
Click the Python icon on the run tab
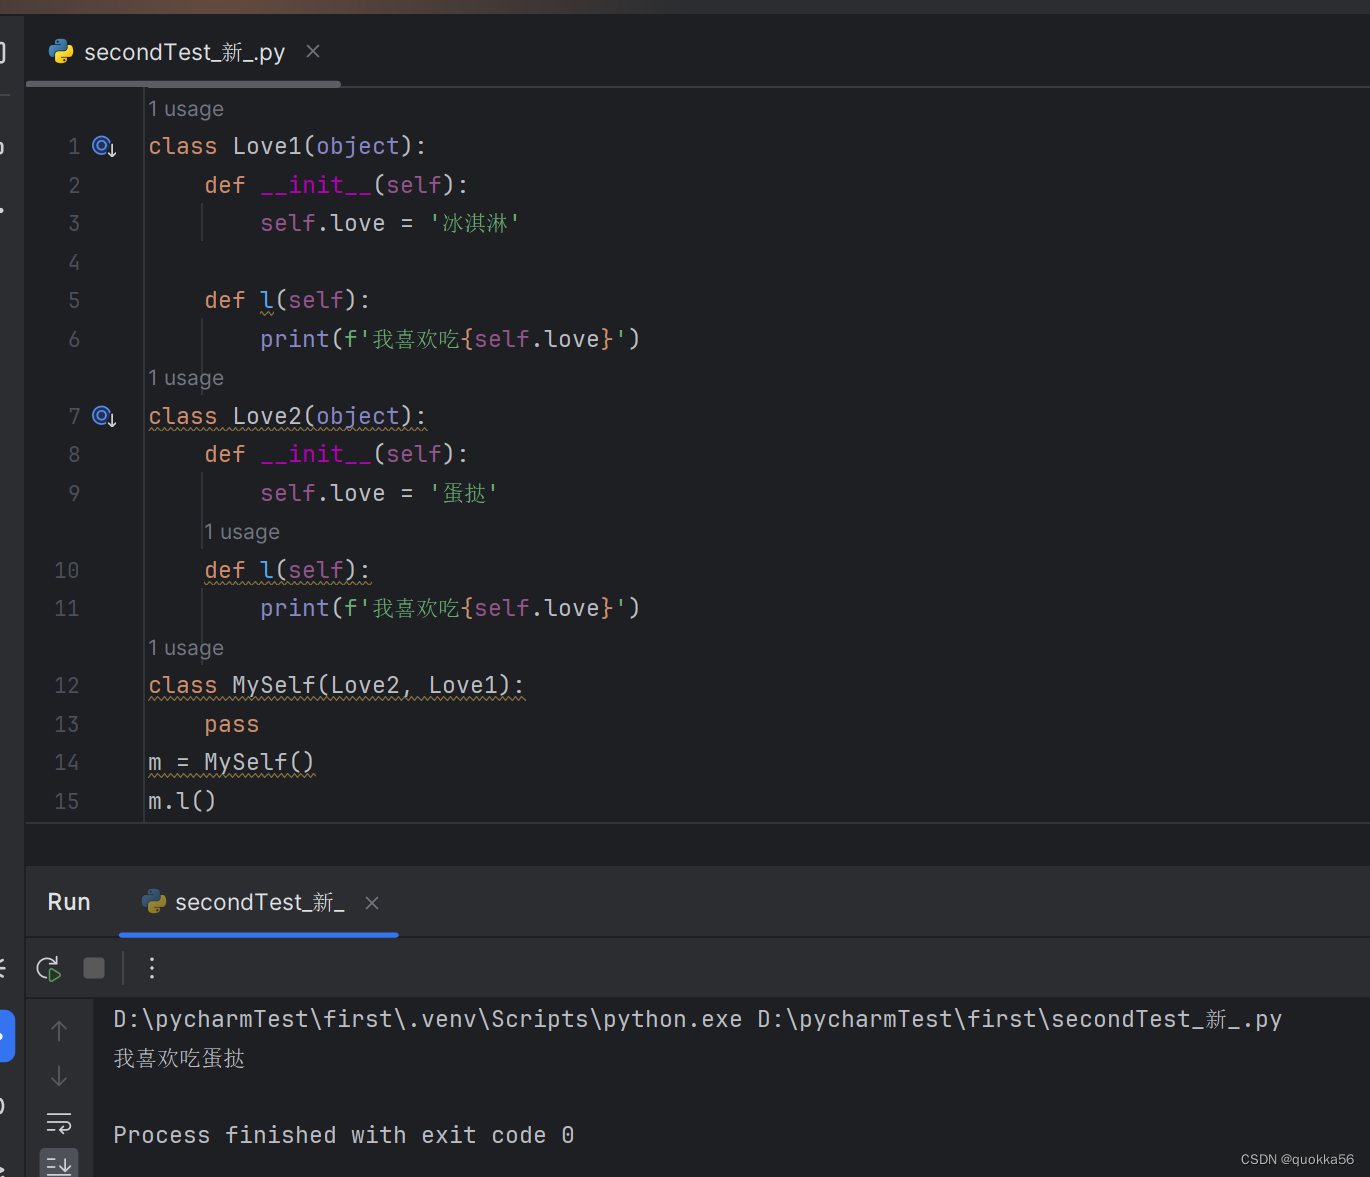[154, 902]
